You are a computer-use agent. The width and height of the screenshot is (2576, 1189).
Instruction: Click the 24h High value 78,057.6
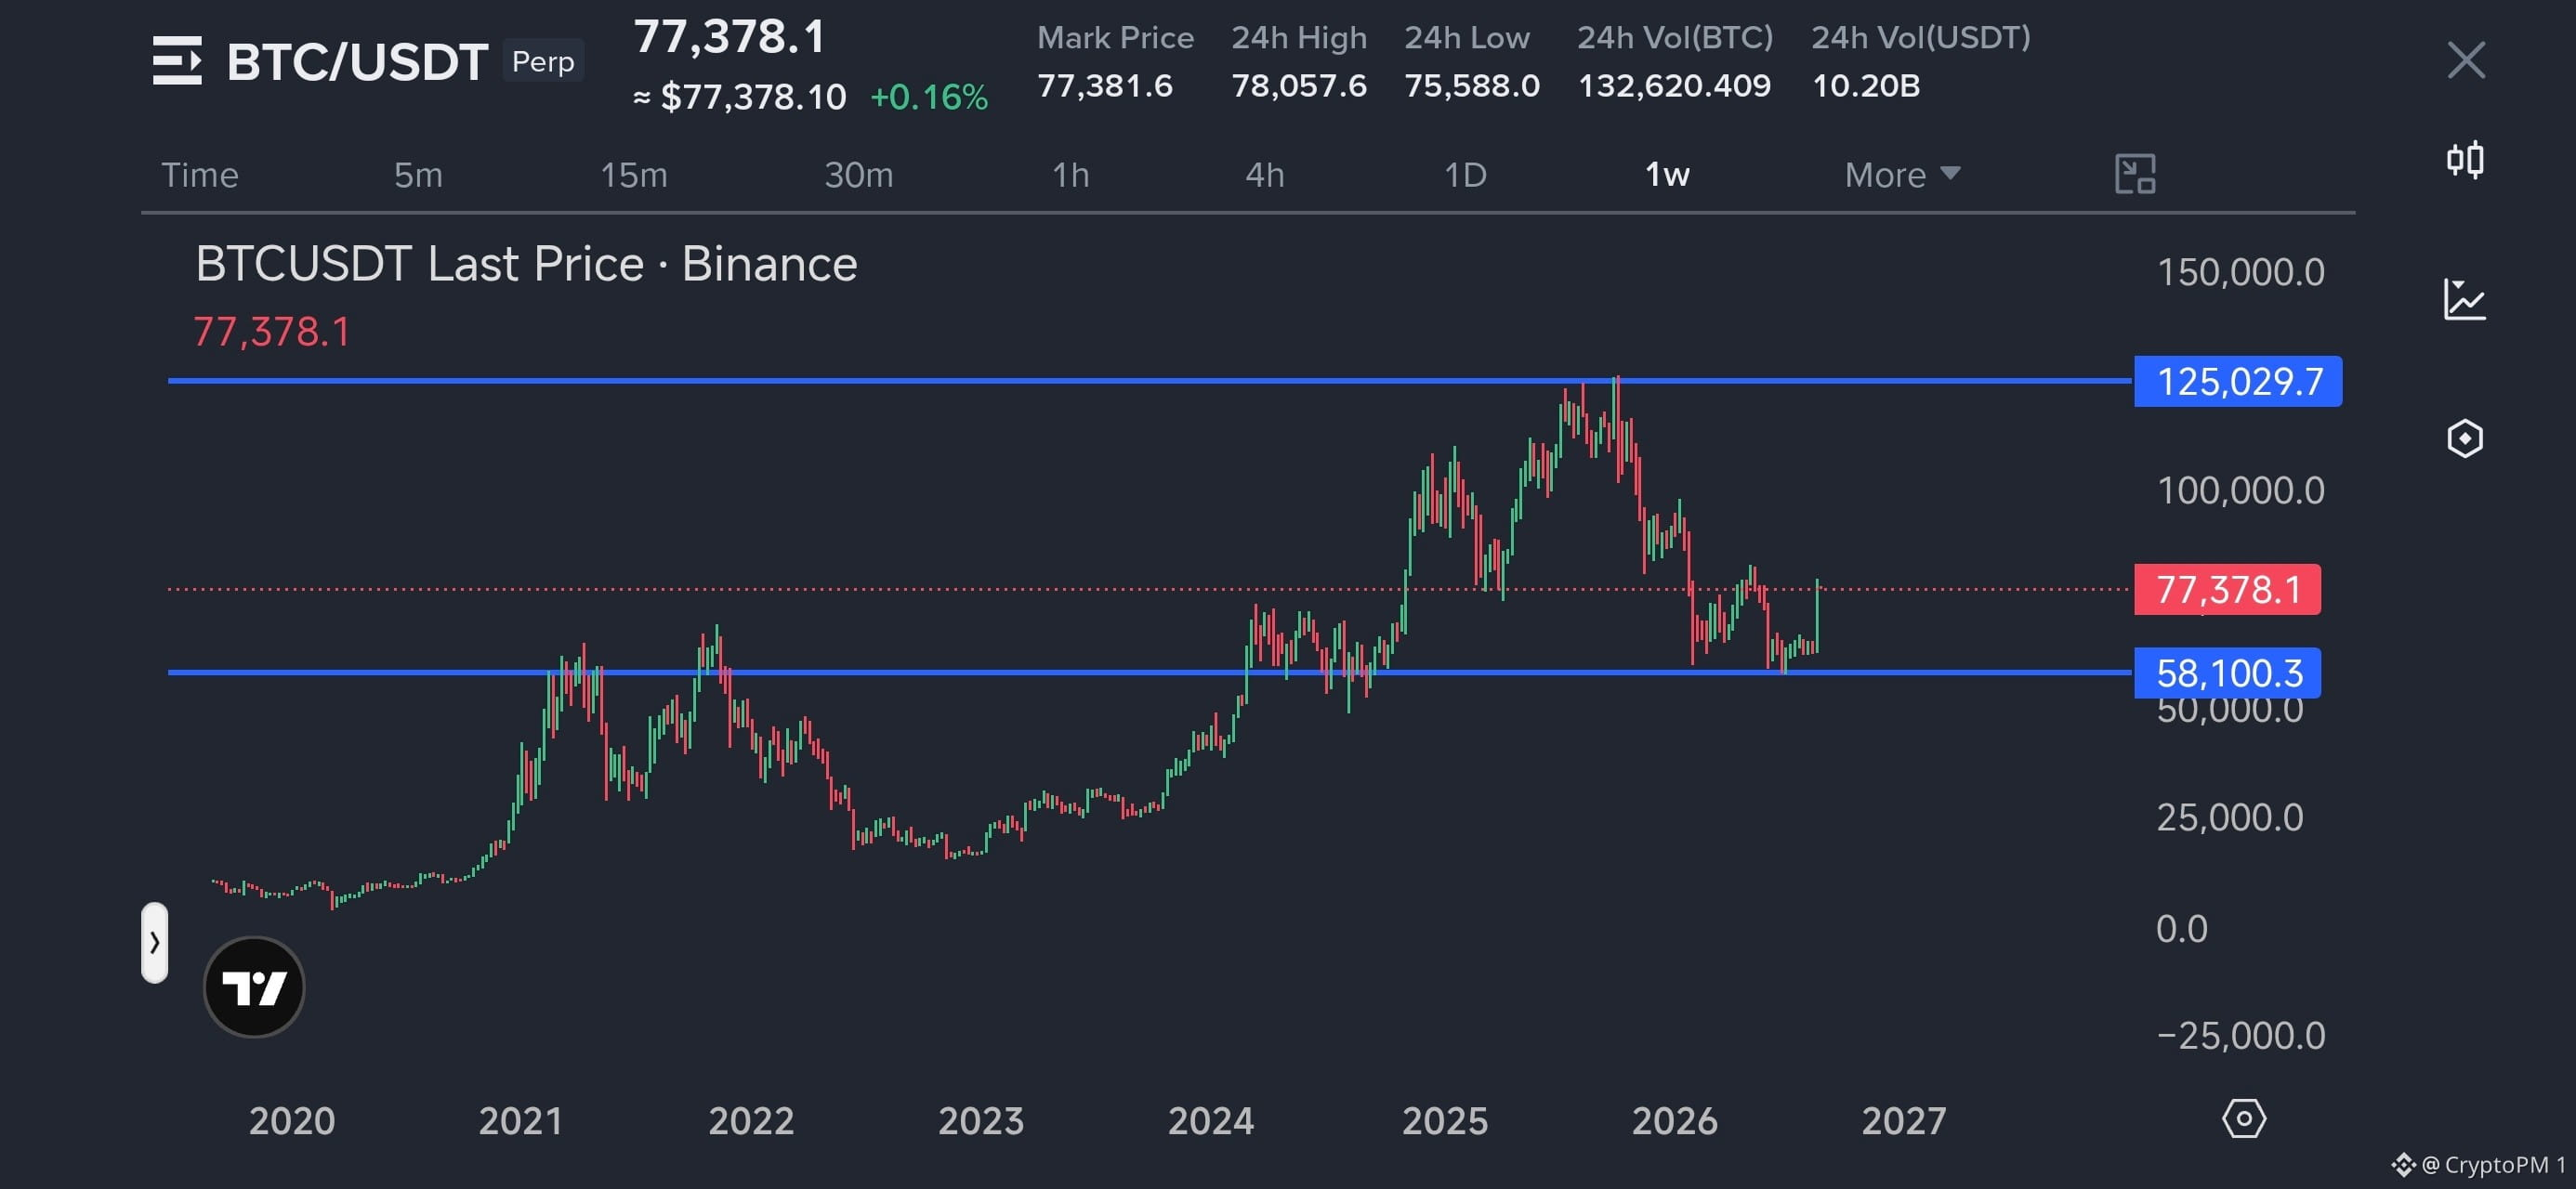click(1299, 85)
